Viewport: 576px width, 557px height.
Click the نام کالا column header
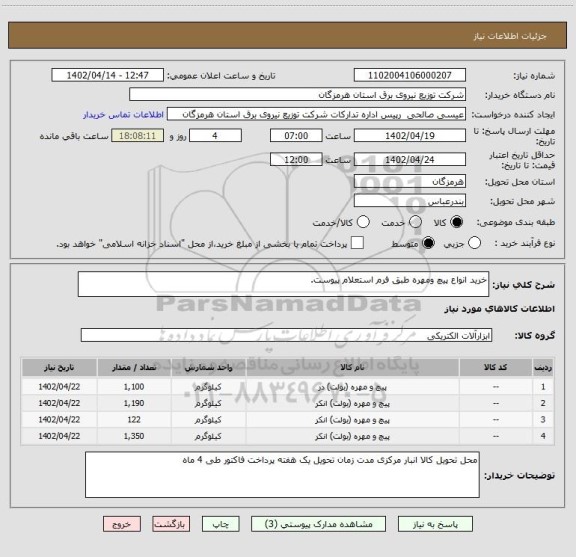(x=352, y=367)
